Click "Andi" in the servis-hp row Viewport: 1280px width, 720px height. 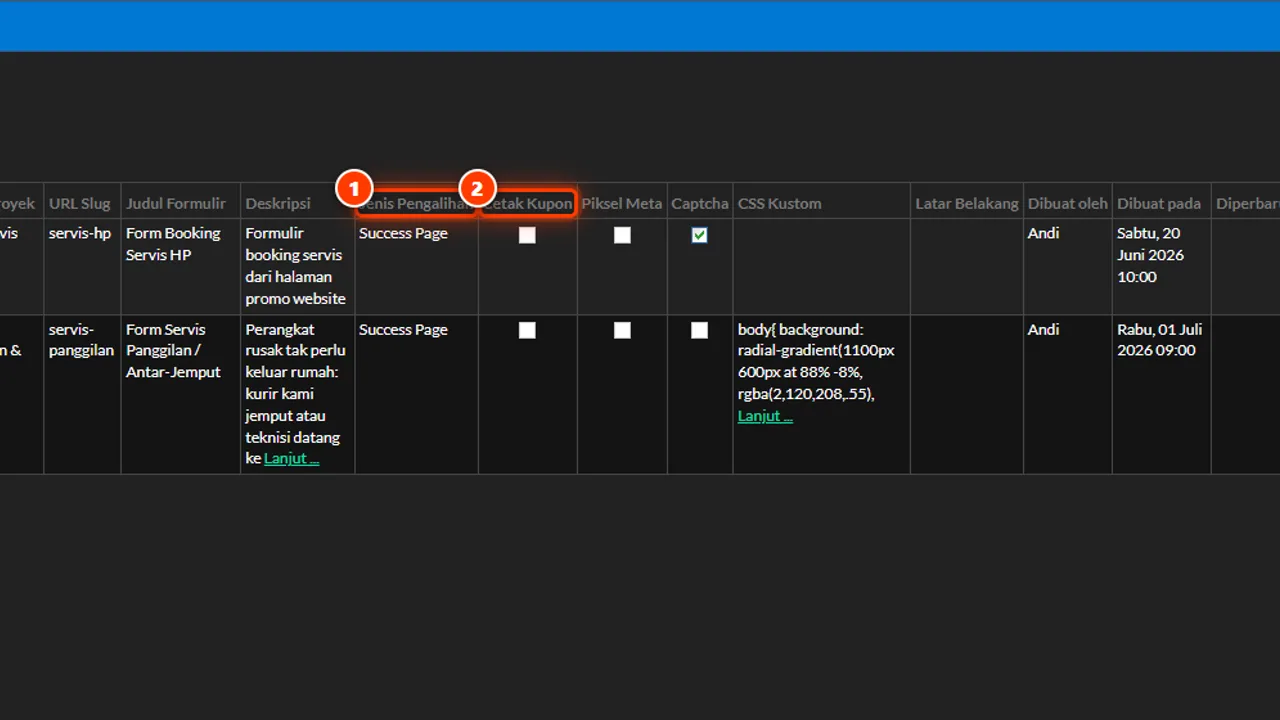point(1043,233)
